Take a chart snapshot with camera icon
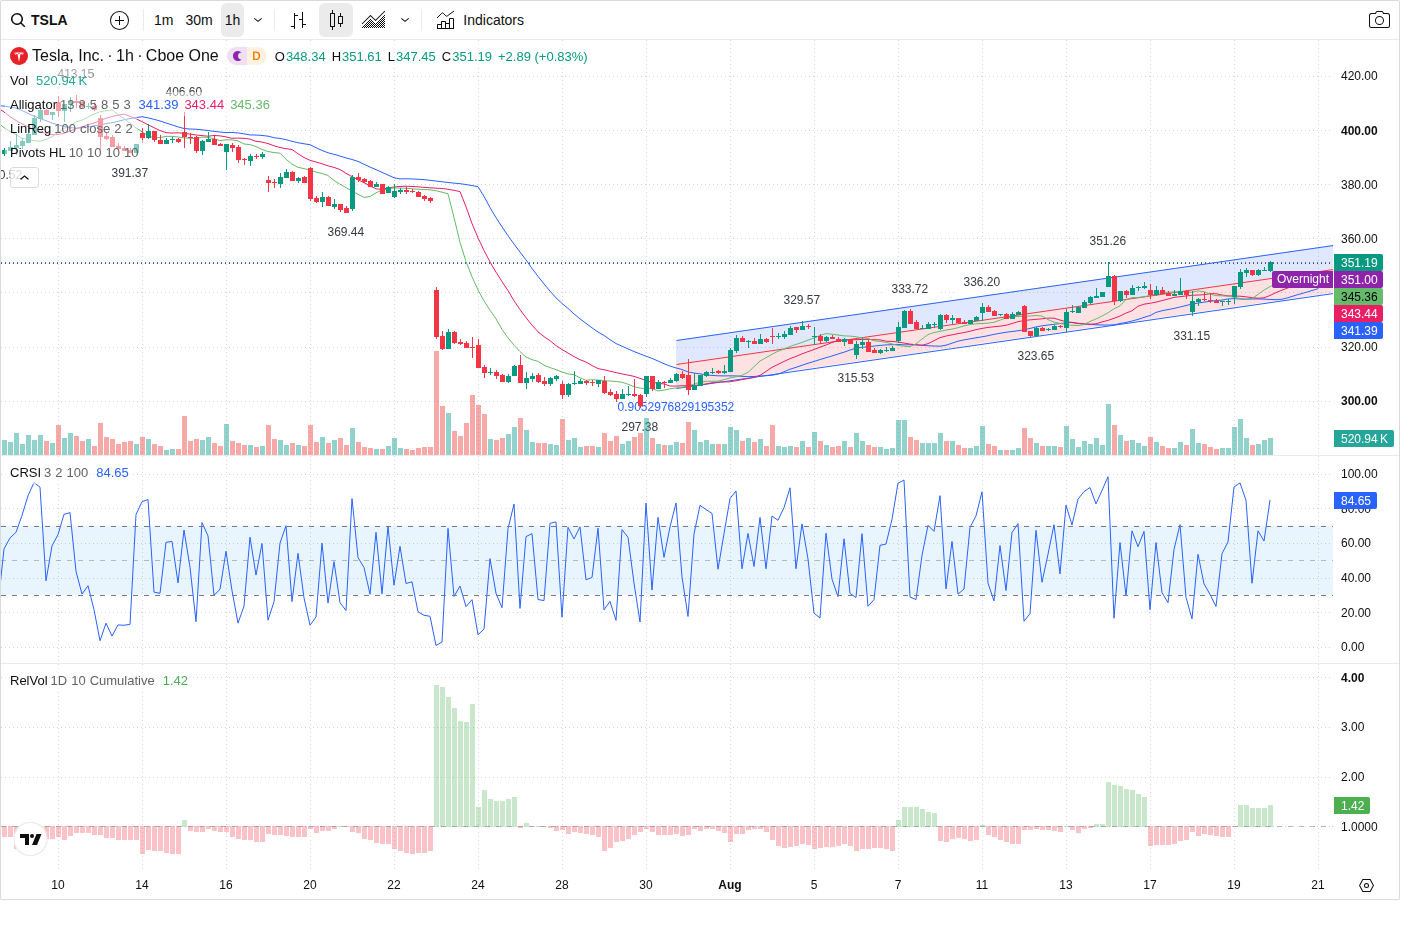 coord(1379,20)
